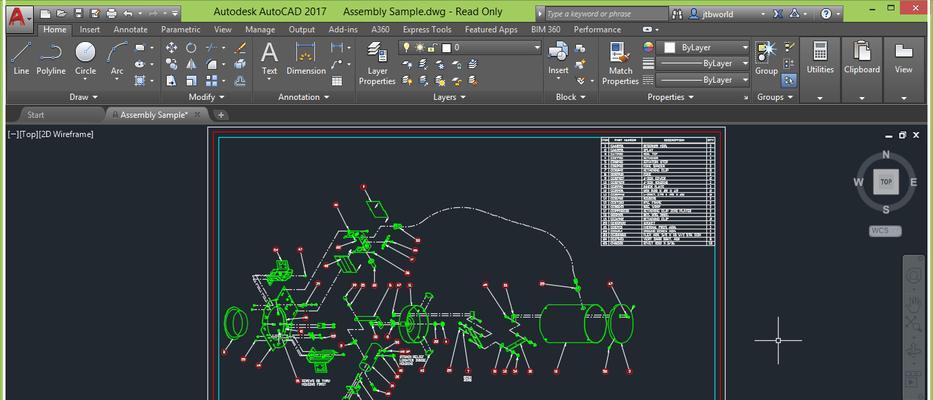933x400 pixels.
Task: Click the Plot print icon
Action: pos(112,13)
